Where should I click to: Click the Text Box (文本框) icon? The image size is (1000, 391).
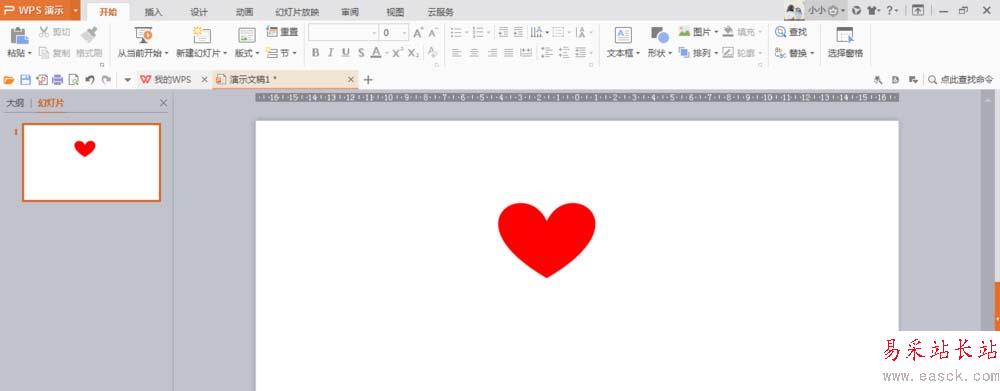pyautogui.click(x=623, y=35)
